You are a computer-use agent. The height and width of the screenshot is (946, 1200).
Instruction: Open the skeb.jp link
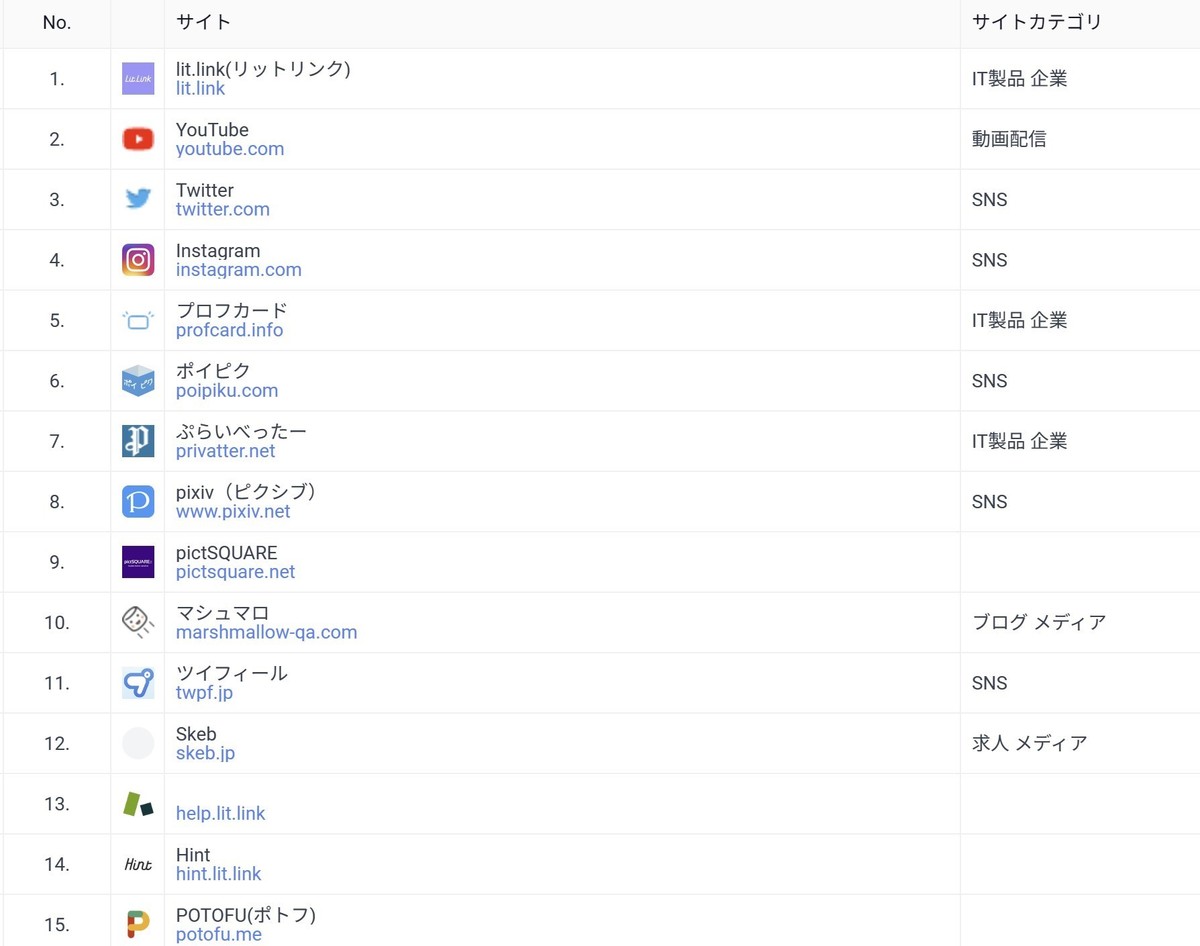point(205,753)
